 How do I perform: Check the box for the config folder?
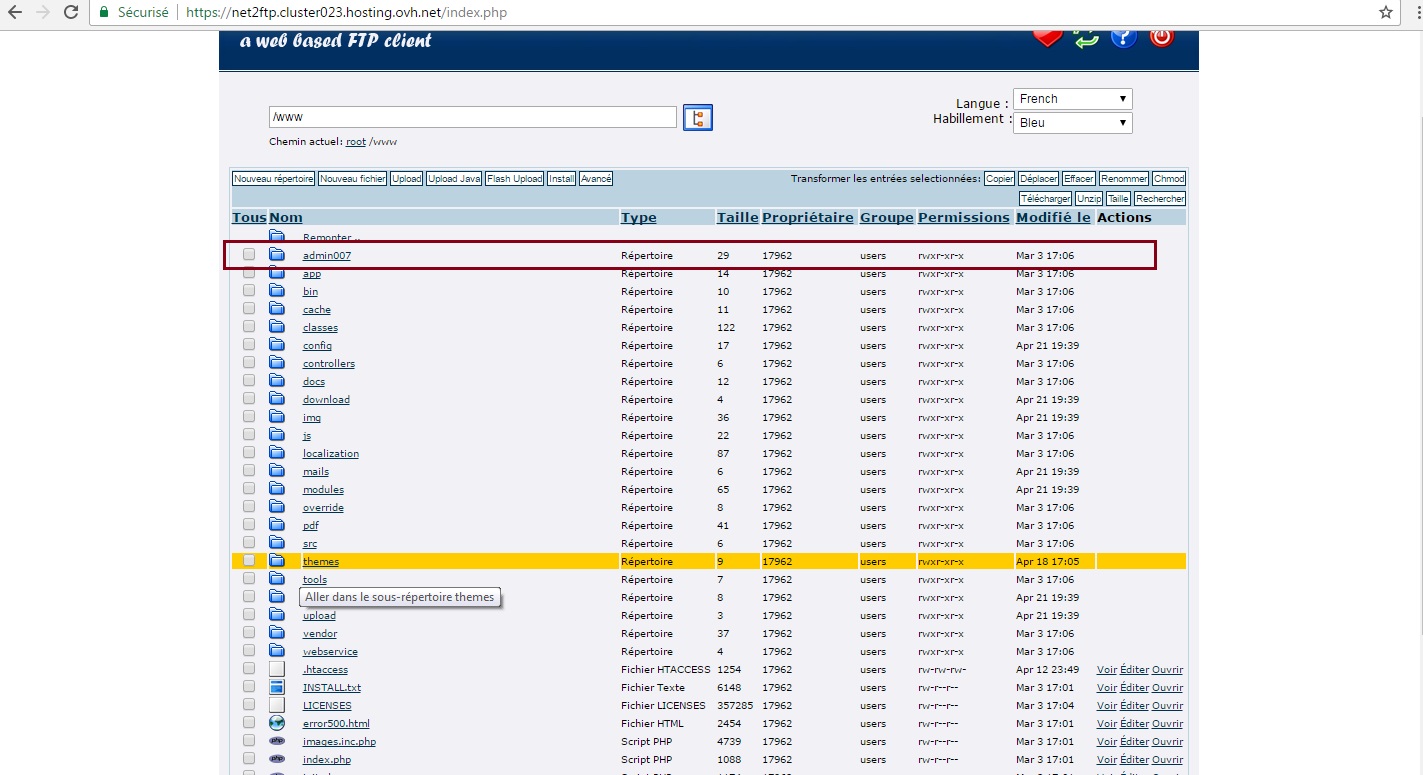point(249,345)
